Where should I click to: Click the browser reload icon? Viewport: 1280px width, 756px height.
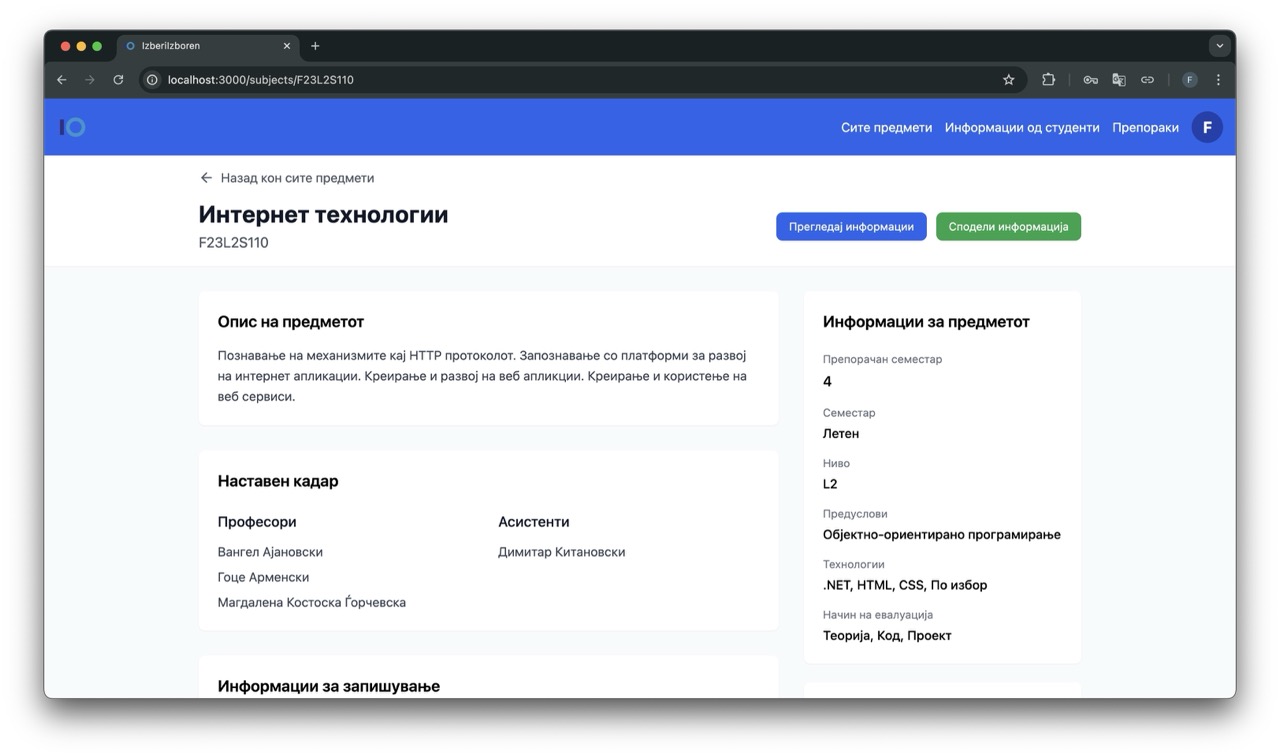click(118, 80)
